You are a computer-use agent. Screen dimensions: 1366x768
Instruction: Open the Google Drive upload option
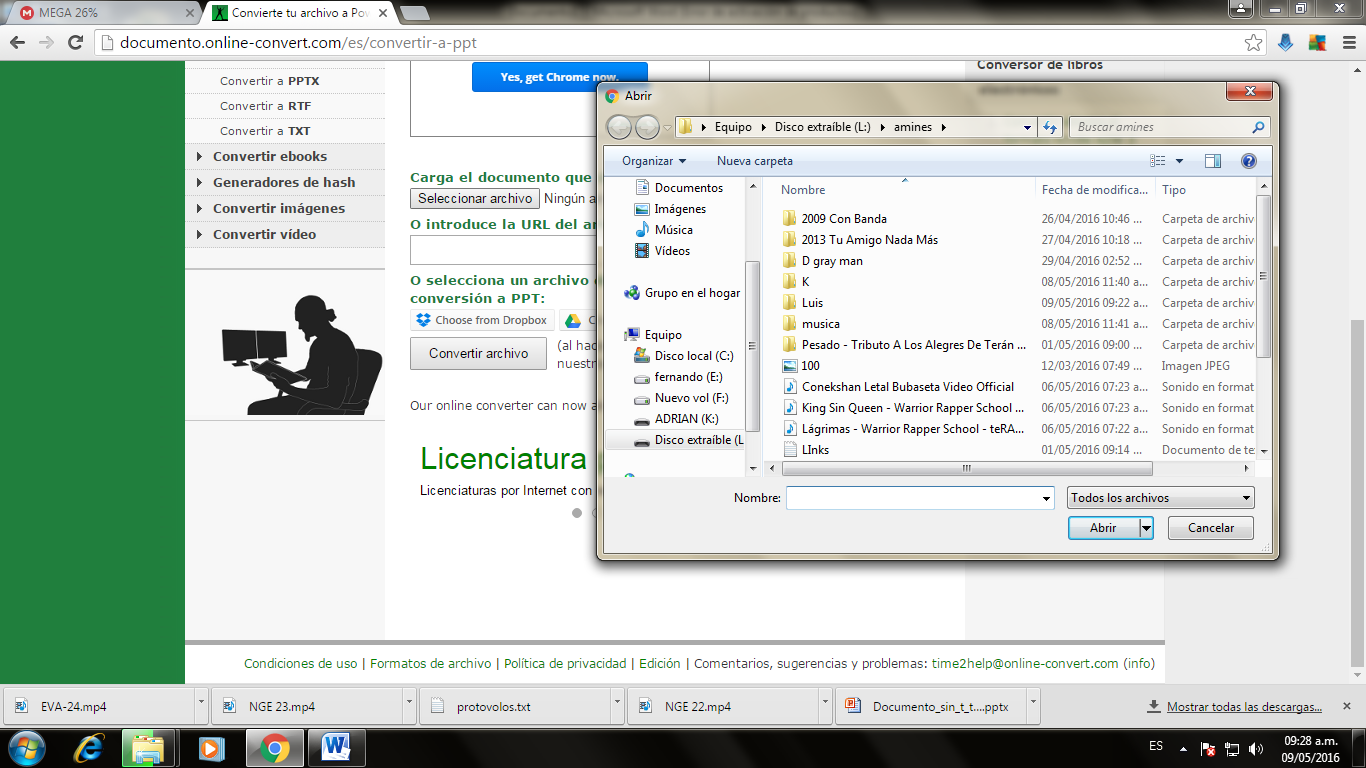(x=575, y=320)
